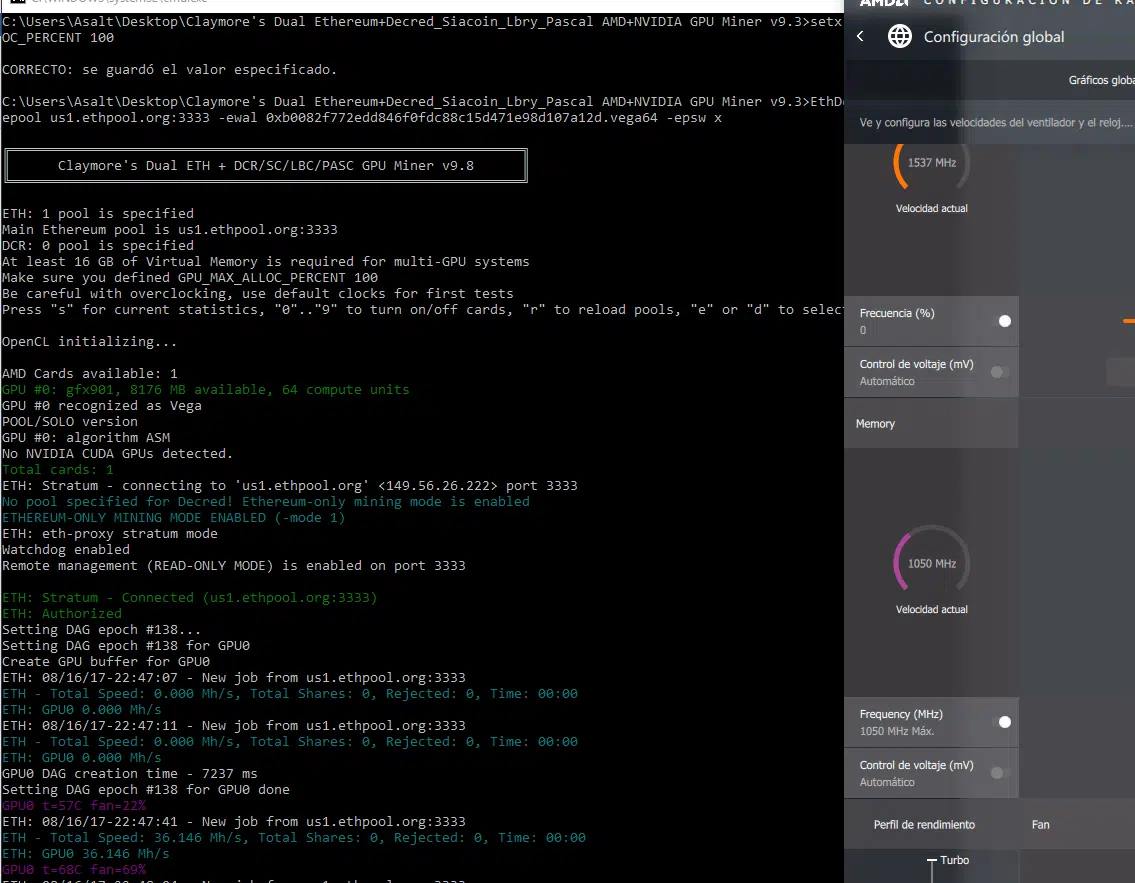The width and height of the screenshot is (1135, 883).
Task: Click the 1050 MHz speed gauge
Action: [x=932, y=564]
